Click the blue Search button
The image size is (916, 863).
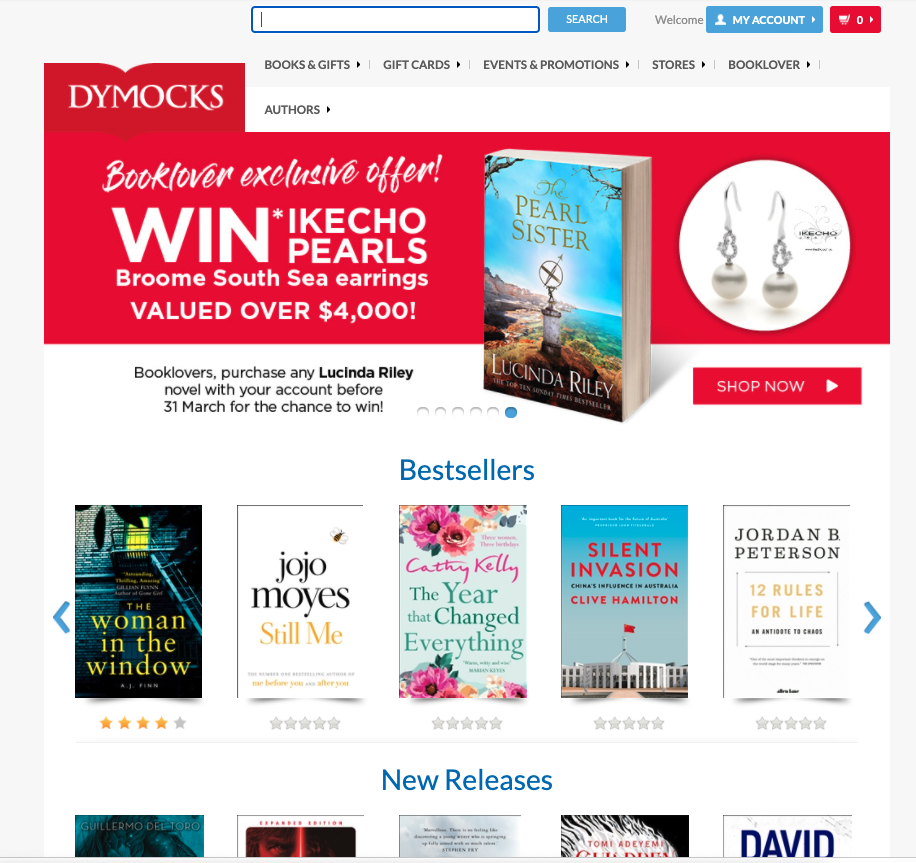pos(587,19)
